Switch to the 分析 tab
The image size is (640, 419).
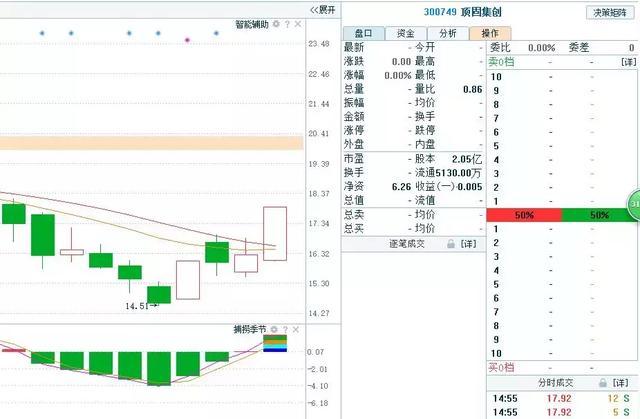coord(448,33)
